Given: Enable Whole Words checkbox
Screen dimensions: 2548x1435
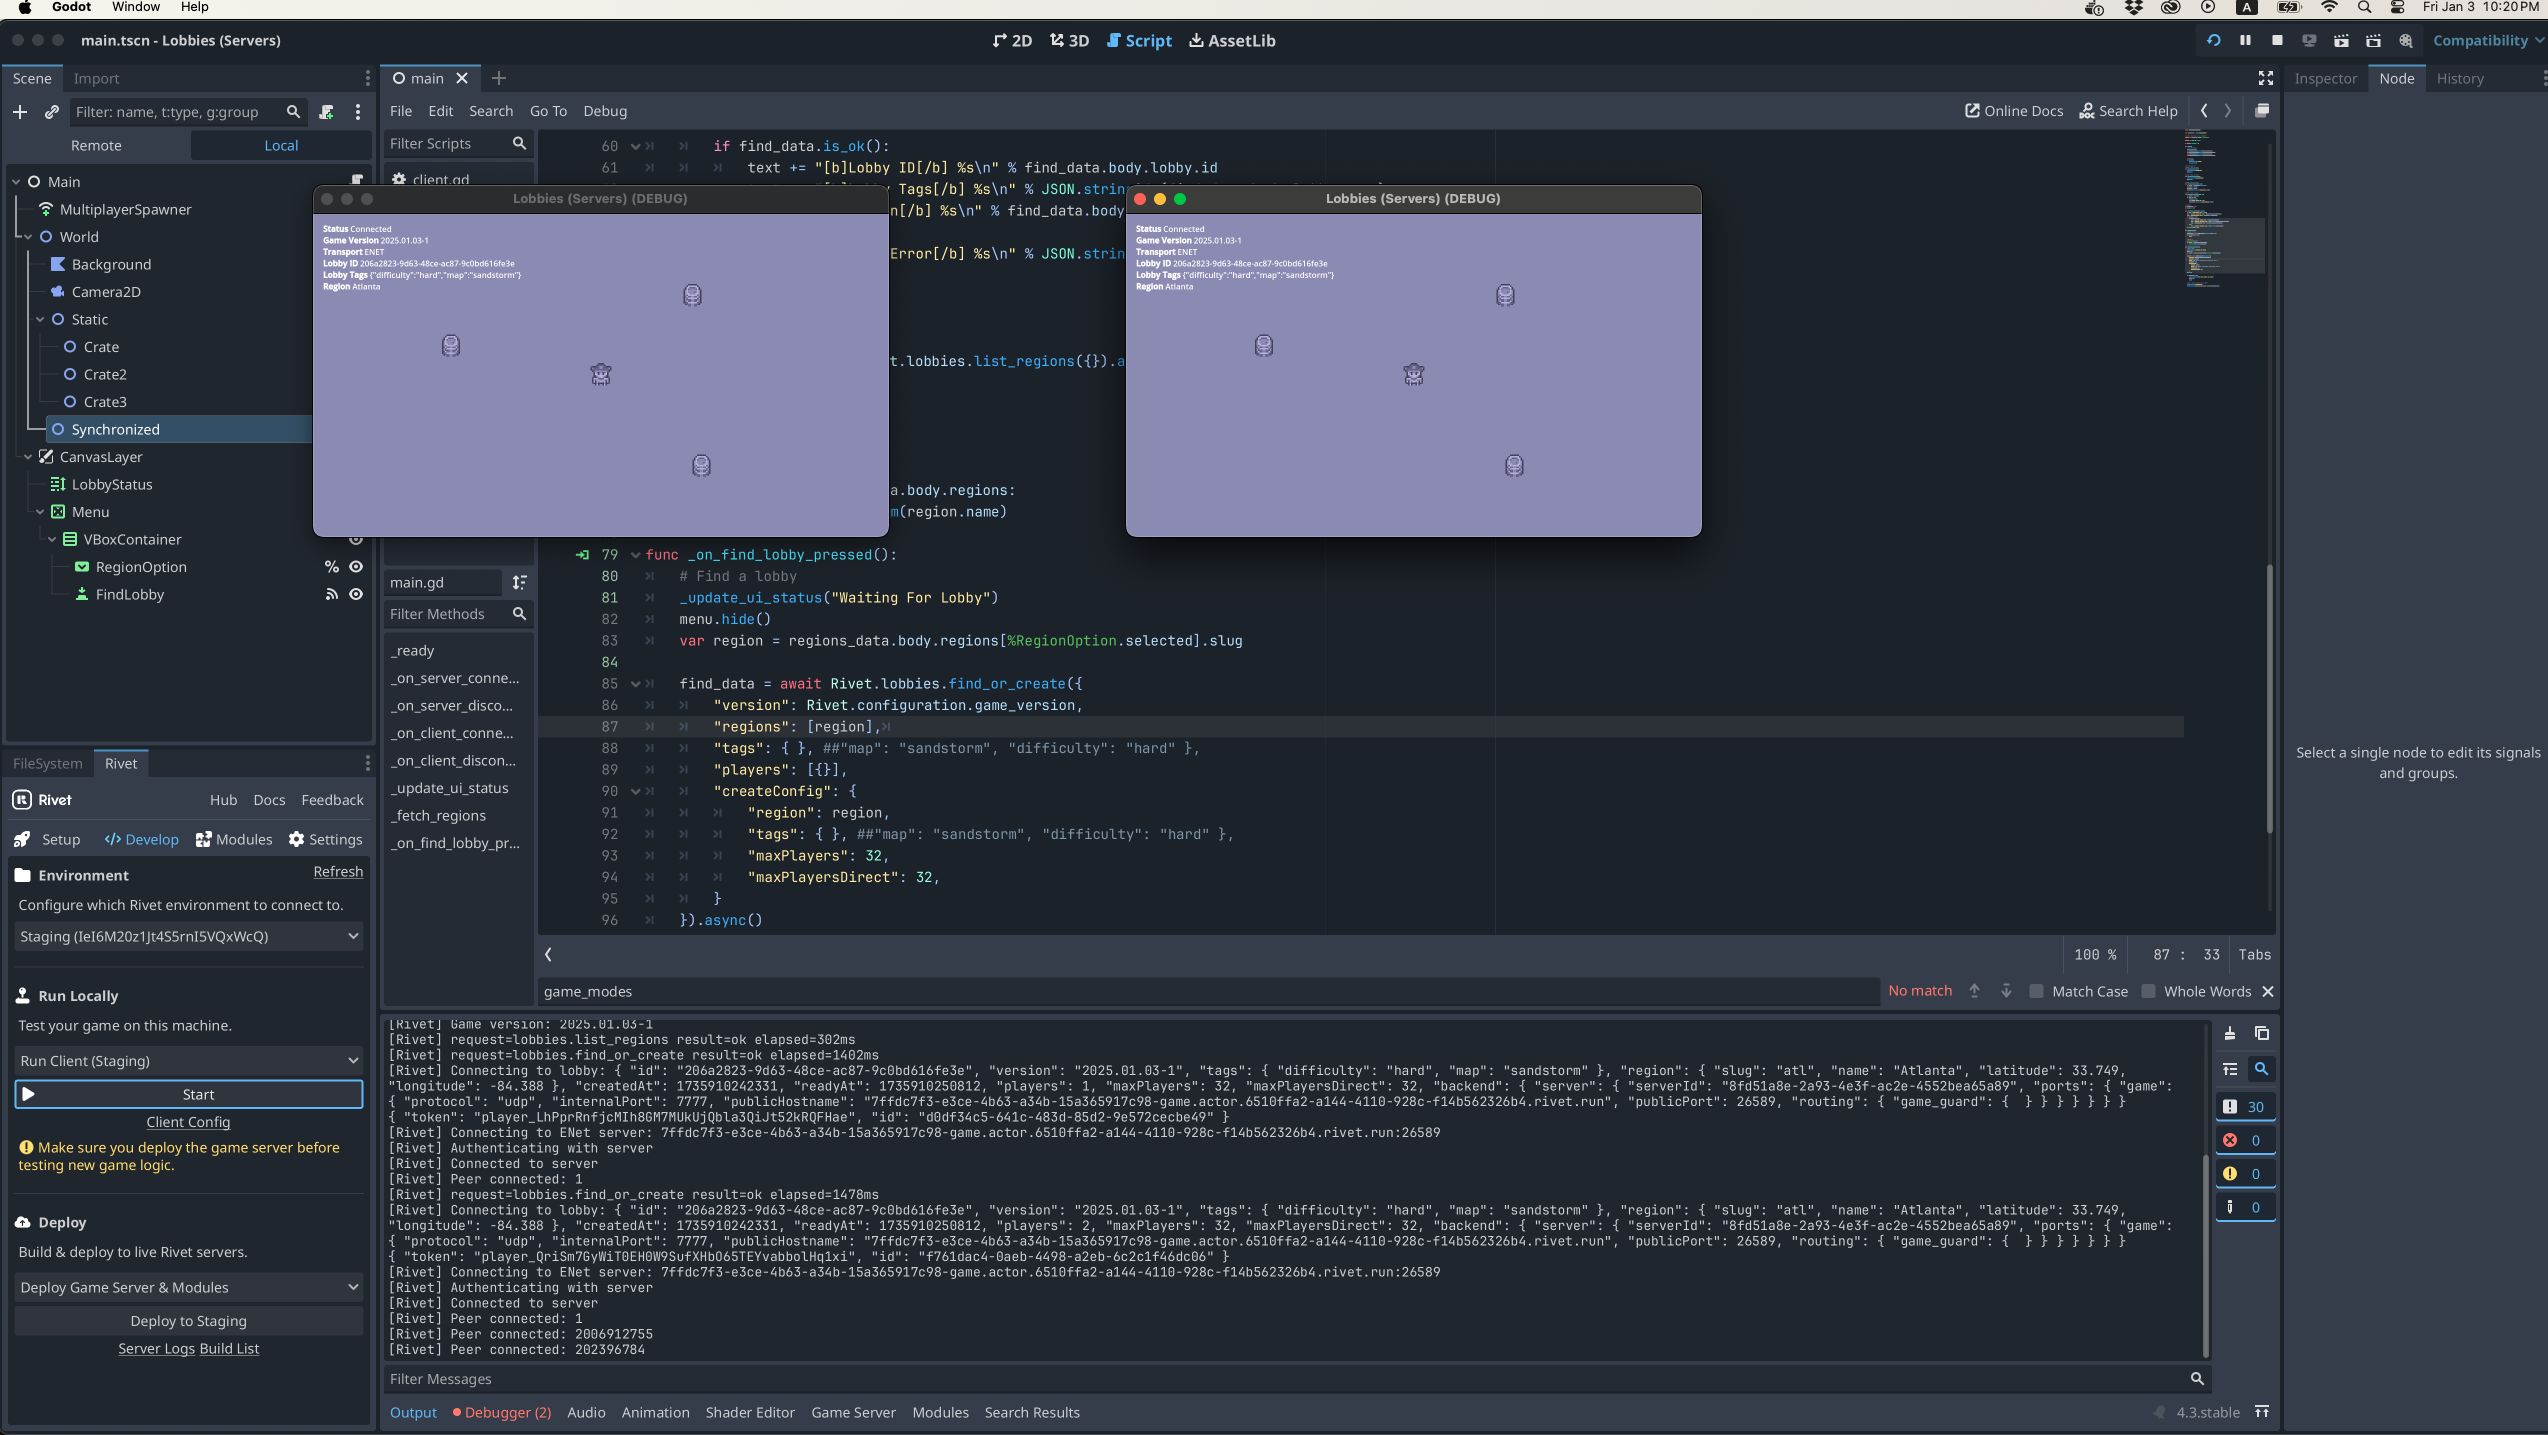Looking at the screenshot, I should click(x=2148, y=991).
